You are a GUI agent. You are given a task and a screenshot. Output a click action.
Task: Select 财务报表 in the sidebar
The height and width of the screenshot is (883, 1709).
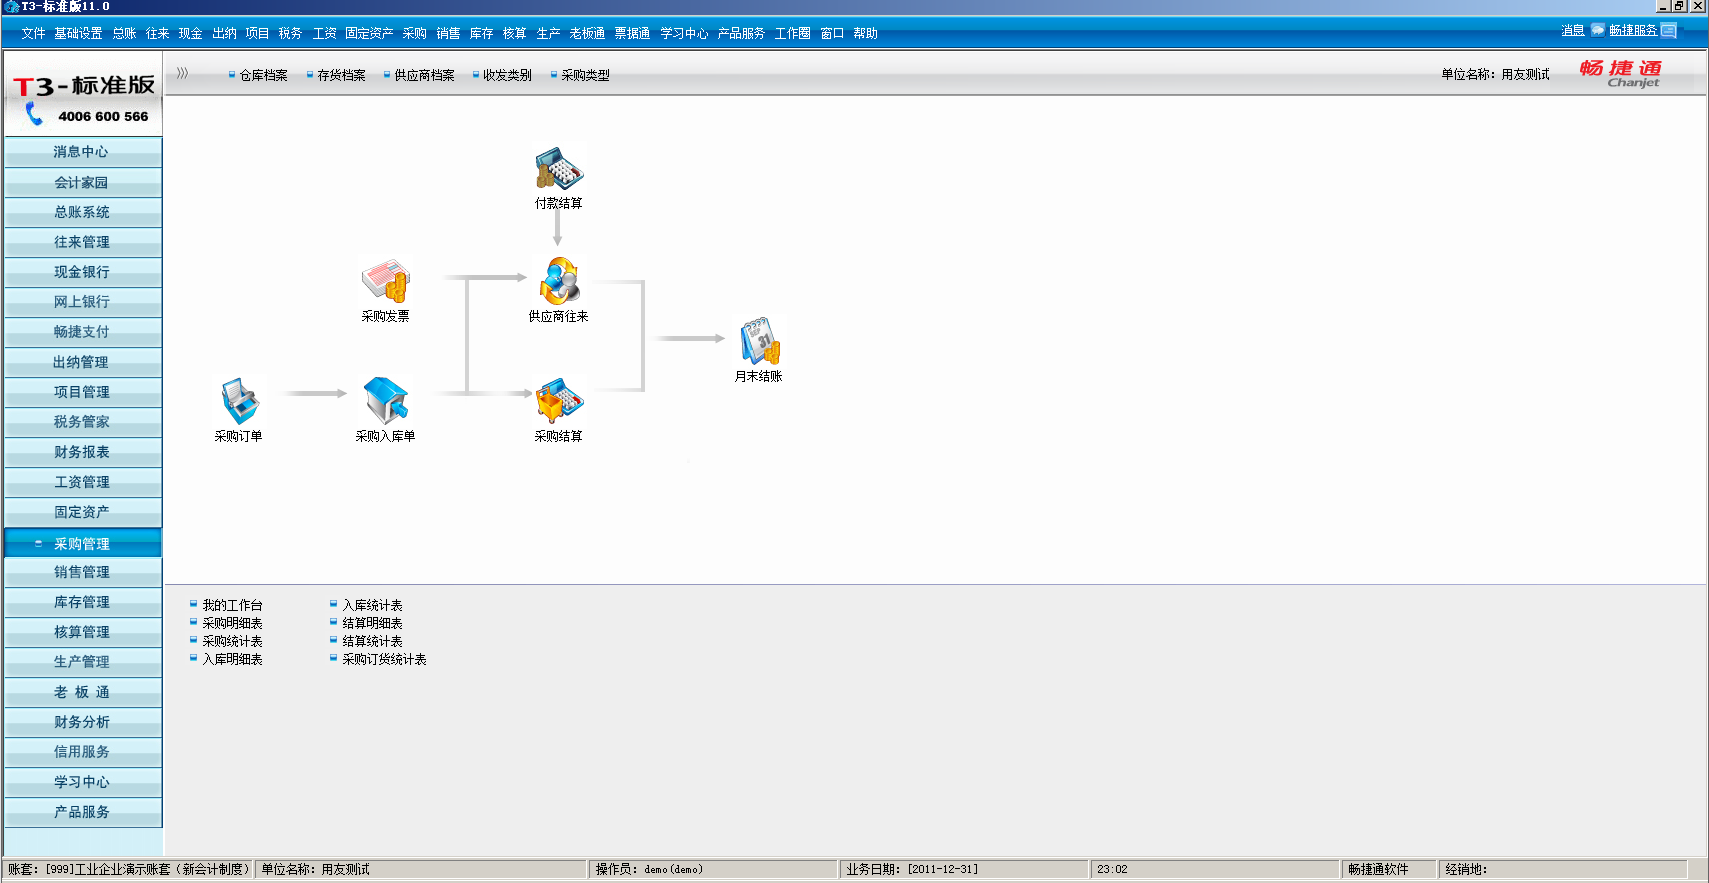coord(83,452)
